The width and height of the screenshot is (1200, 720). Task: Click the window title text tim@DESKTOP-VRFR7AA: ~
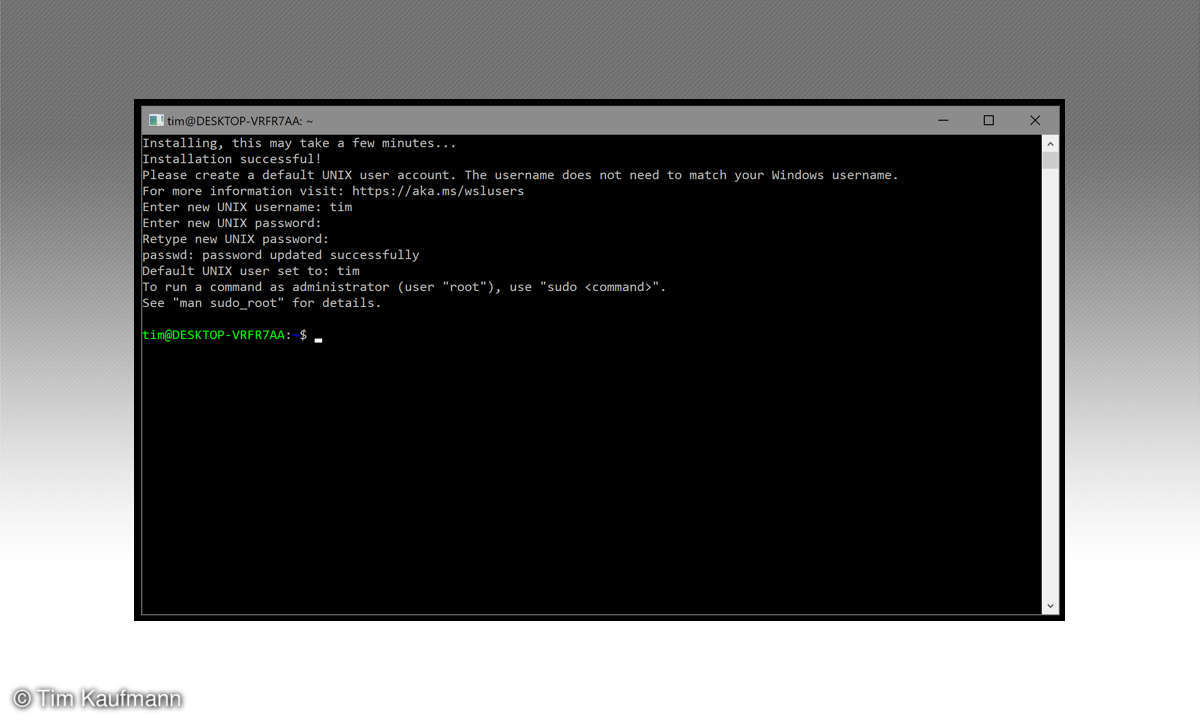tap(240, 120)
